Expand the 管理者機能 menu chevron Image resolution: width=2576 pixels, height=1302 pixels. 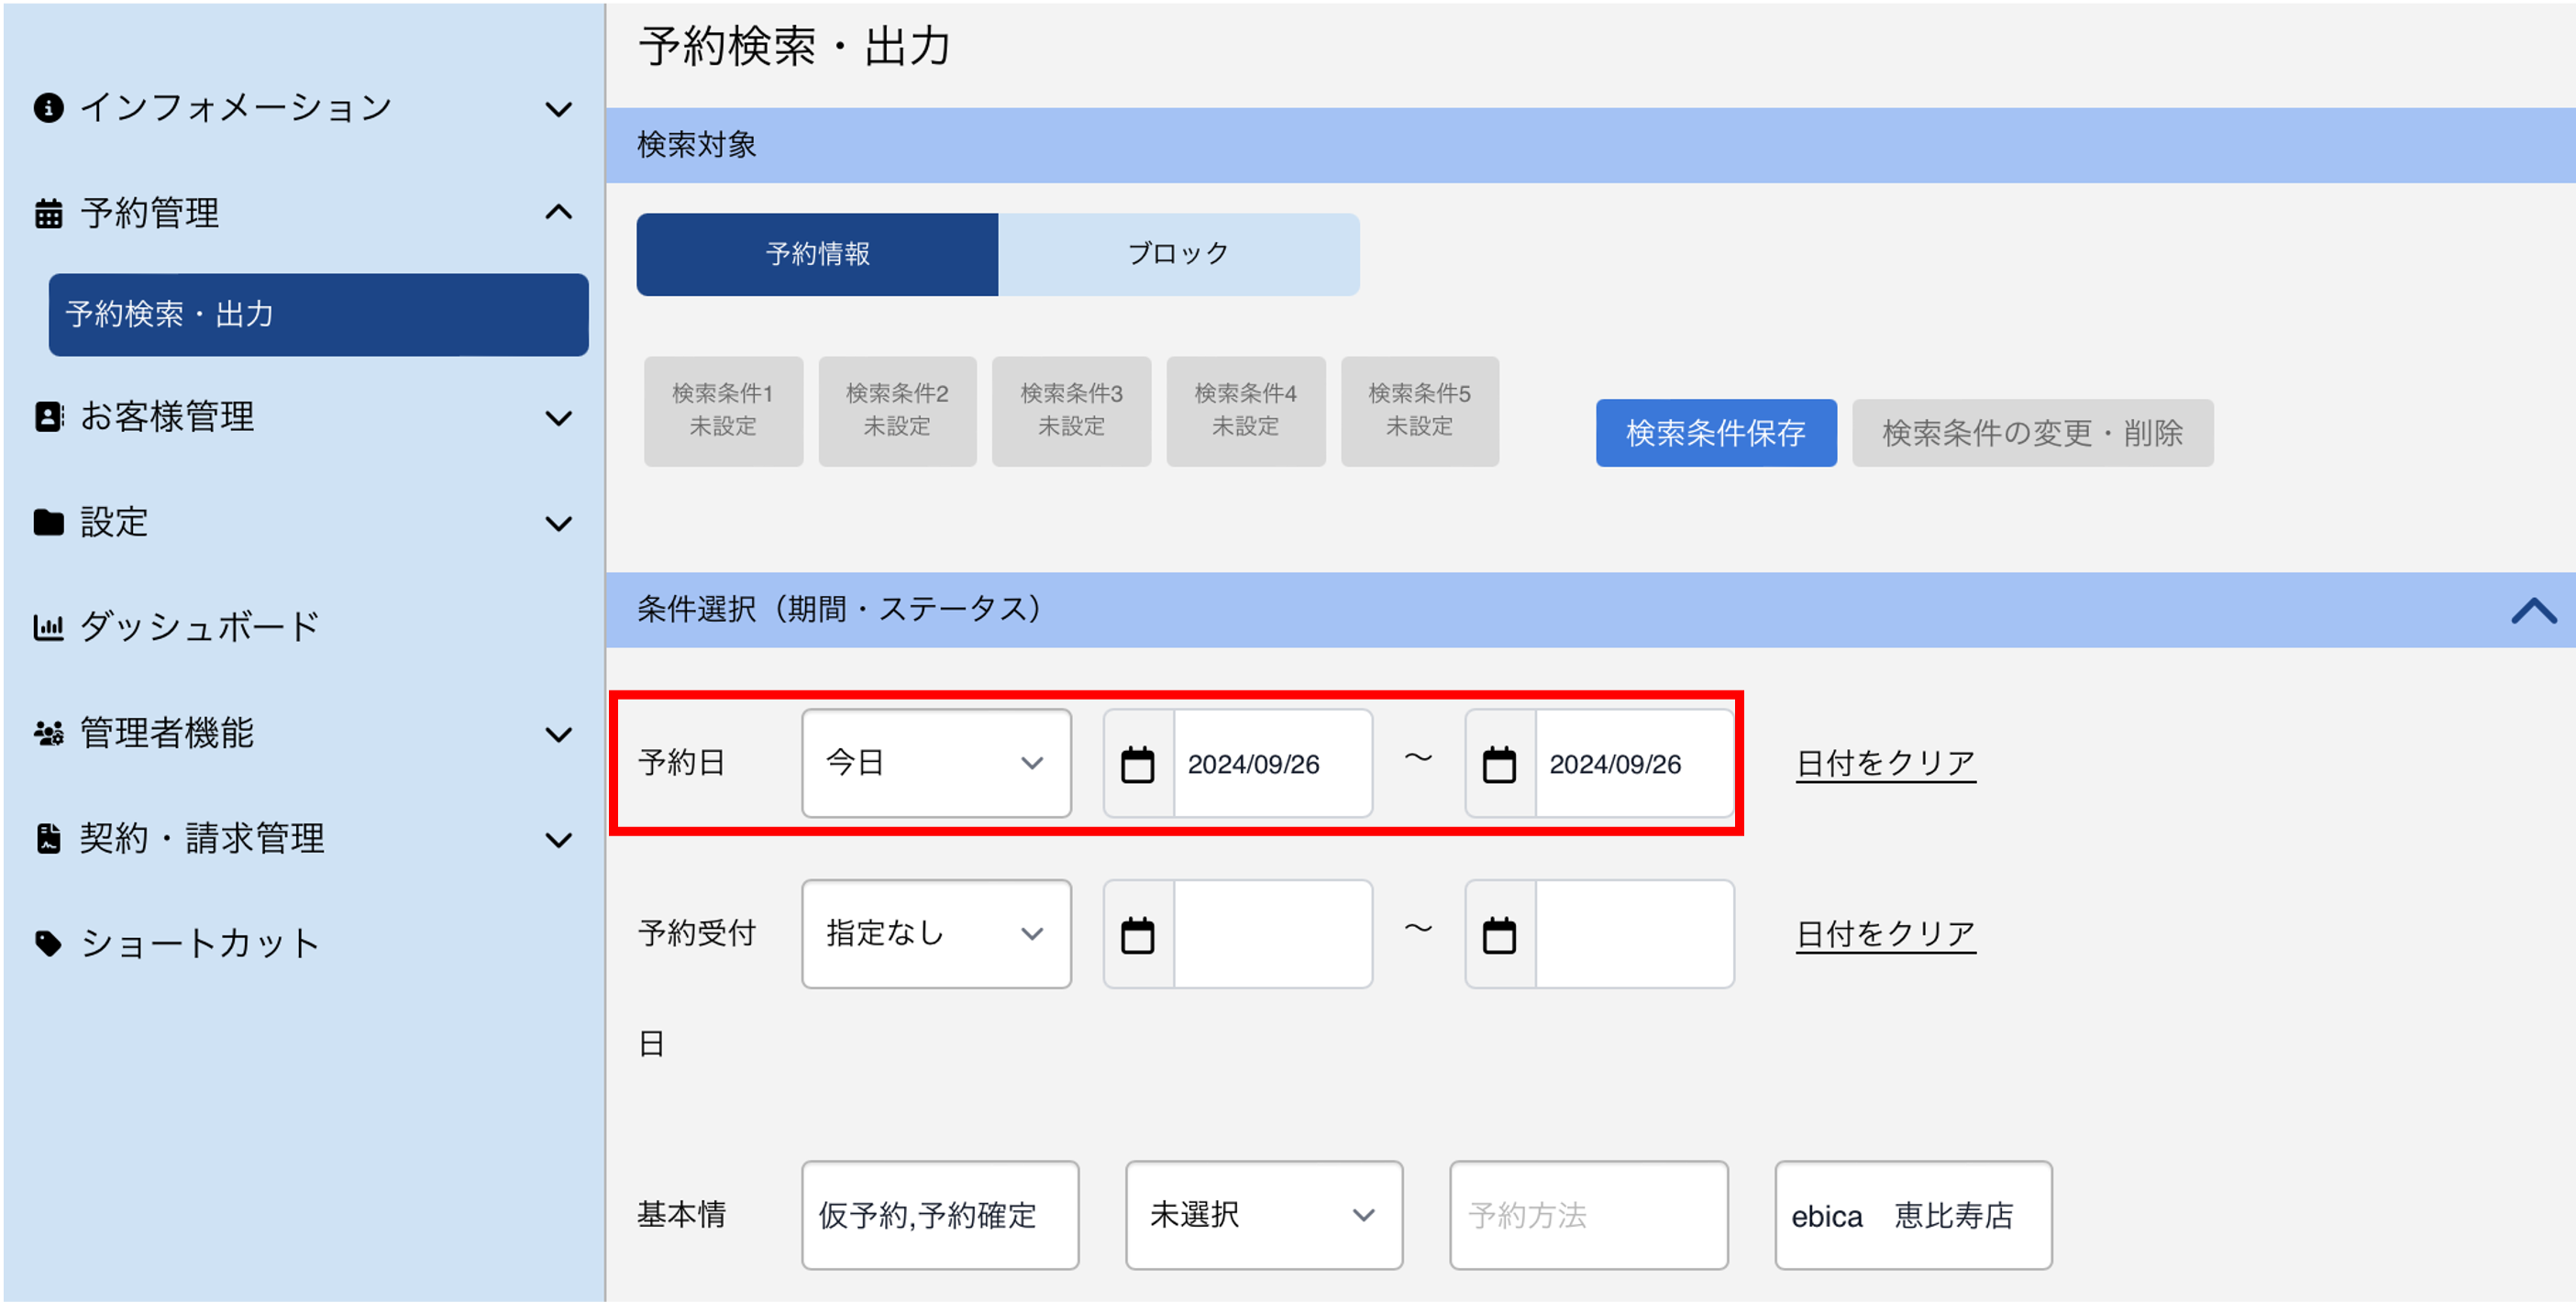558,734
